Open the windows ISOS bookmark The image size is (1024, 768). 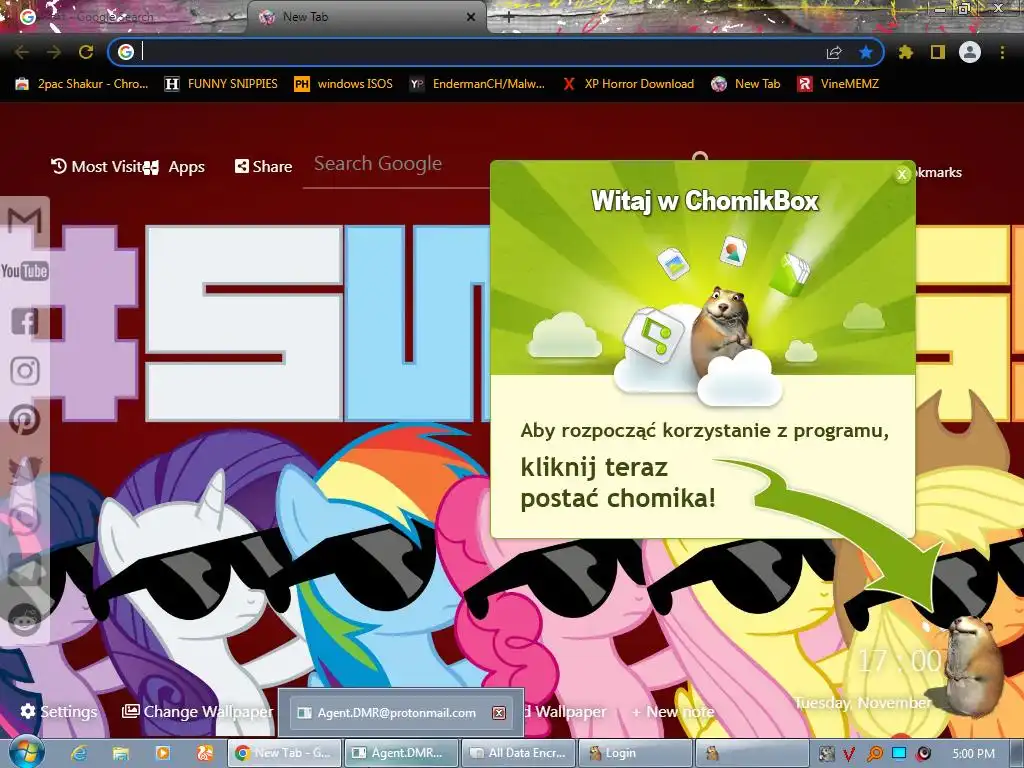(344, 84)
